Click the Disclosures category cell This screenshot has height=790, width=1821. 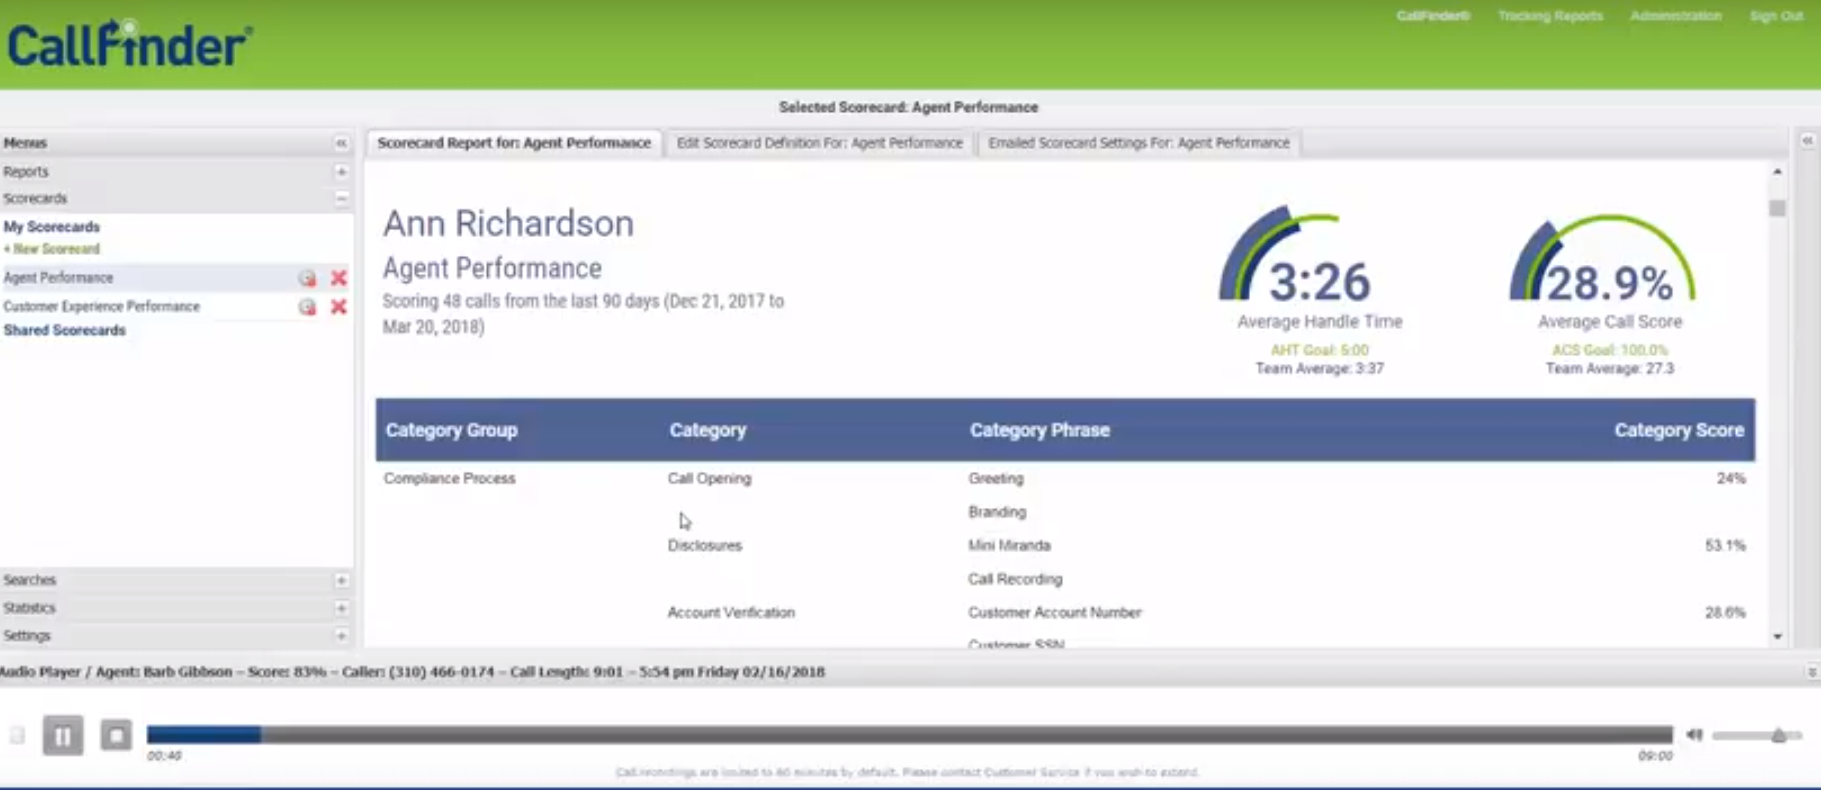[705, 545]
